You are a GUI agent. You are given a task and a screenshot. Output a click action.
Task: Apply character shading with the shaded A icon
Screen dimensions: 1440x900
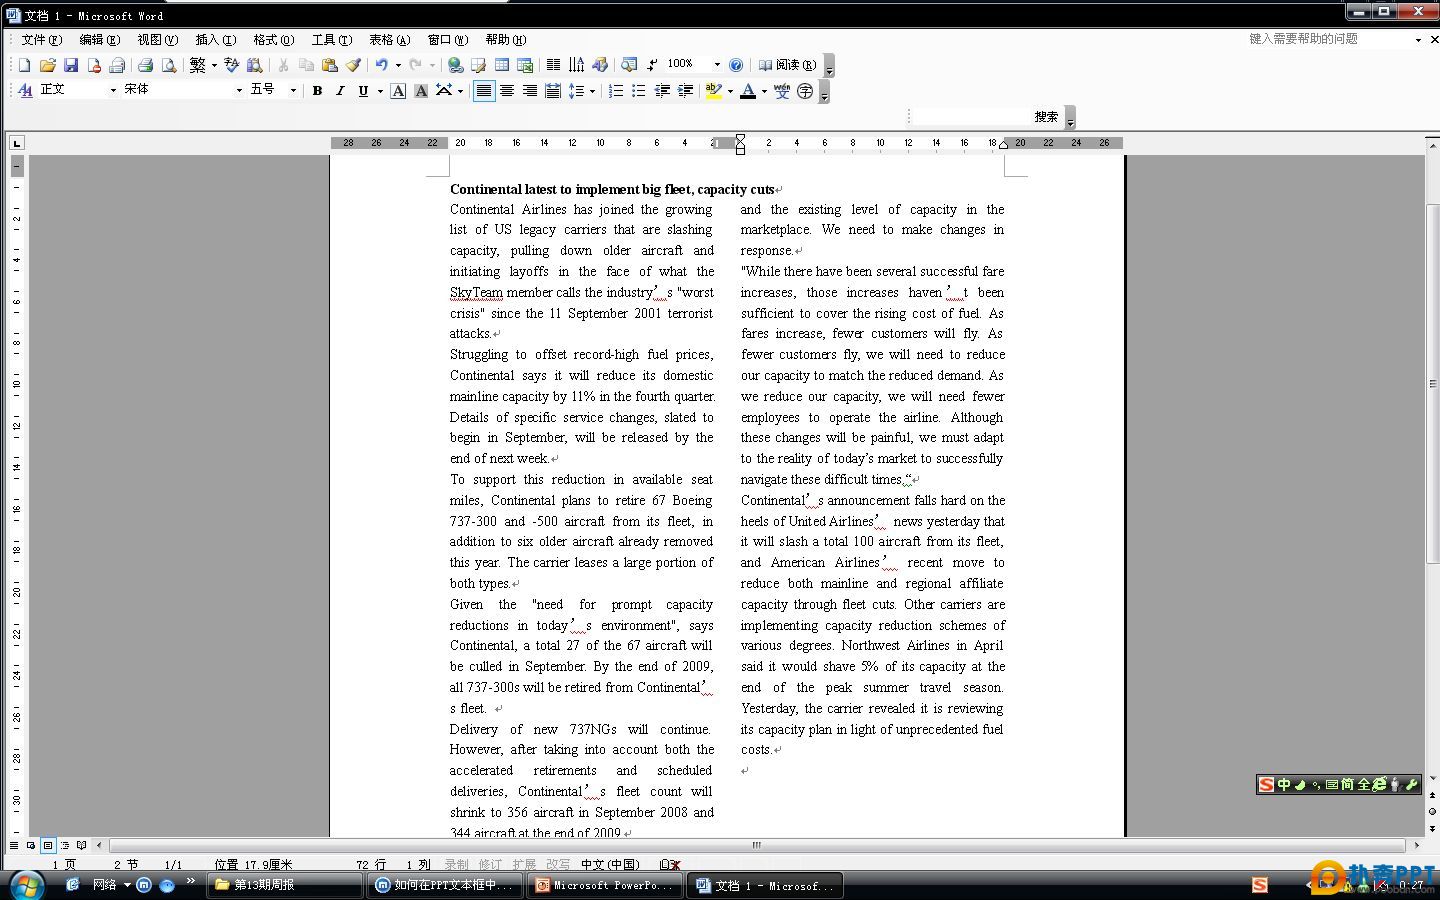(420, 91)
